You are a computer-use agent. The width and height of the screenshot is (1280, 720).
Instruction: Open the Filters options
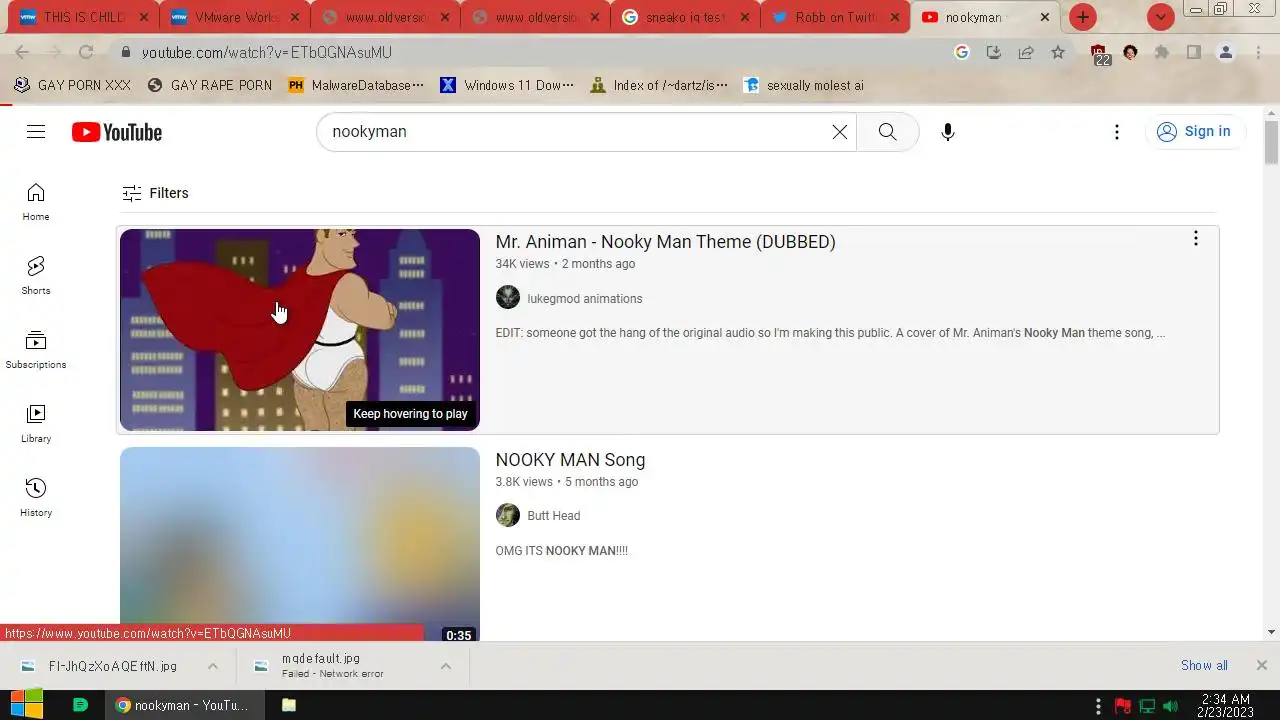155,193
